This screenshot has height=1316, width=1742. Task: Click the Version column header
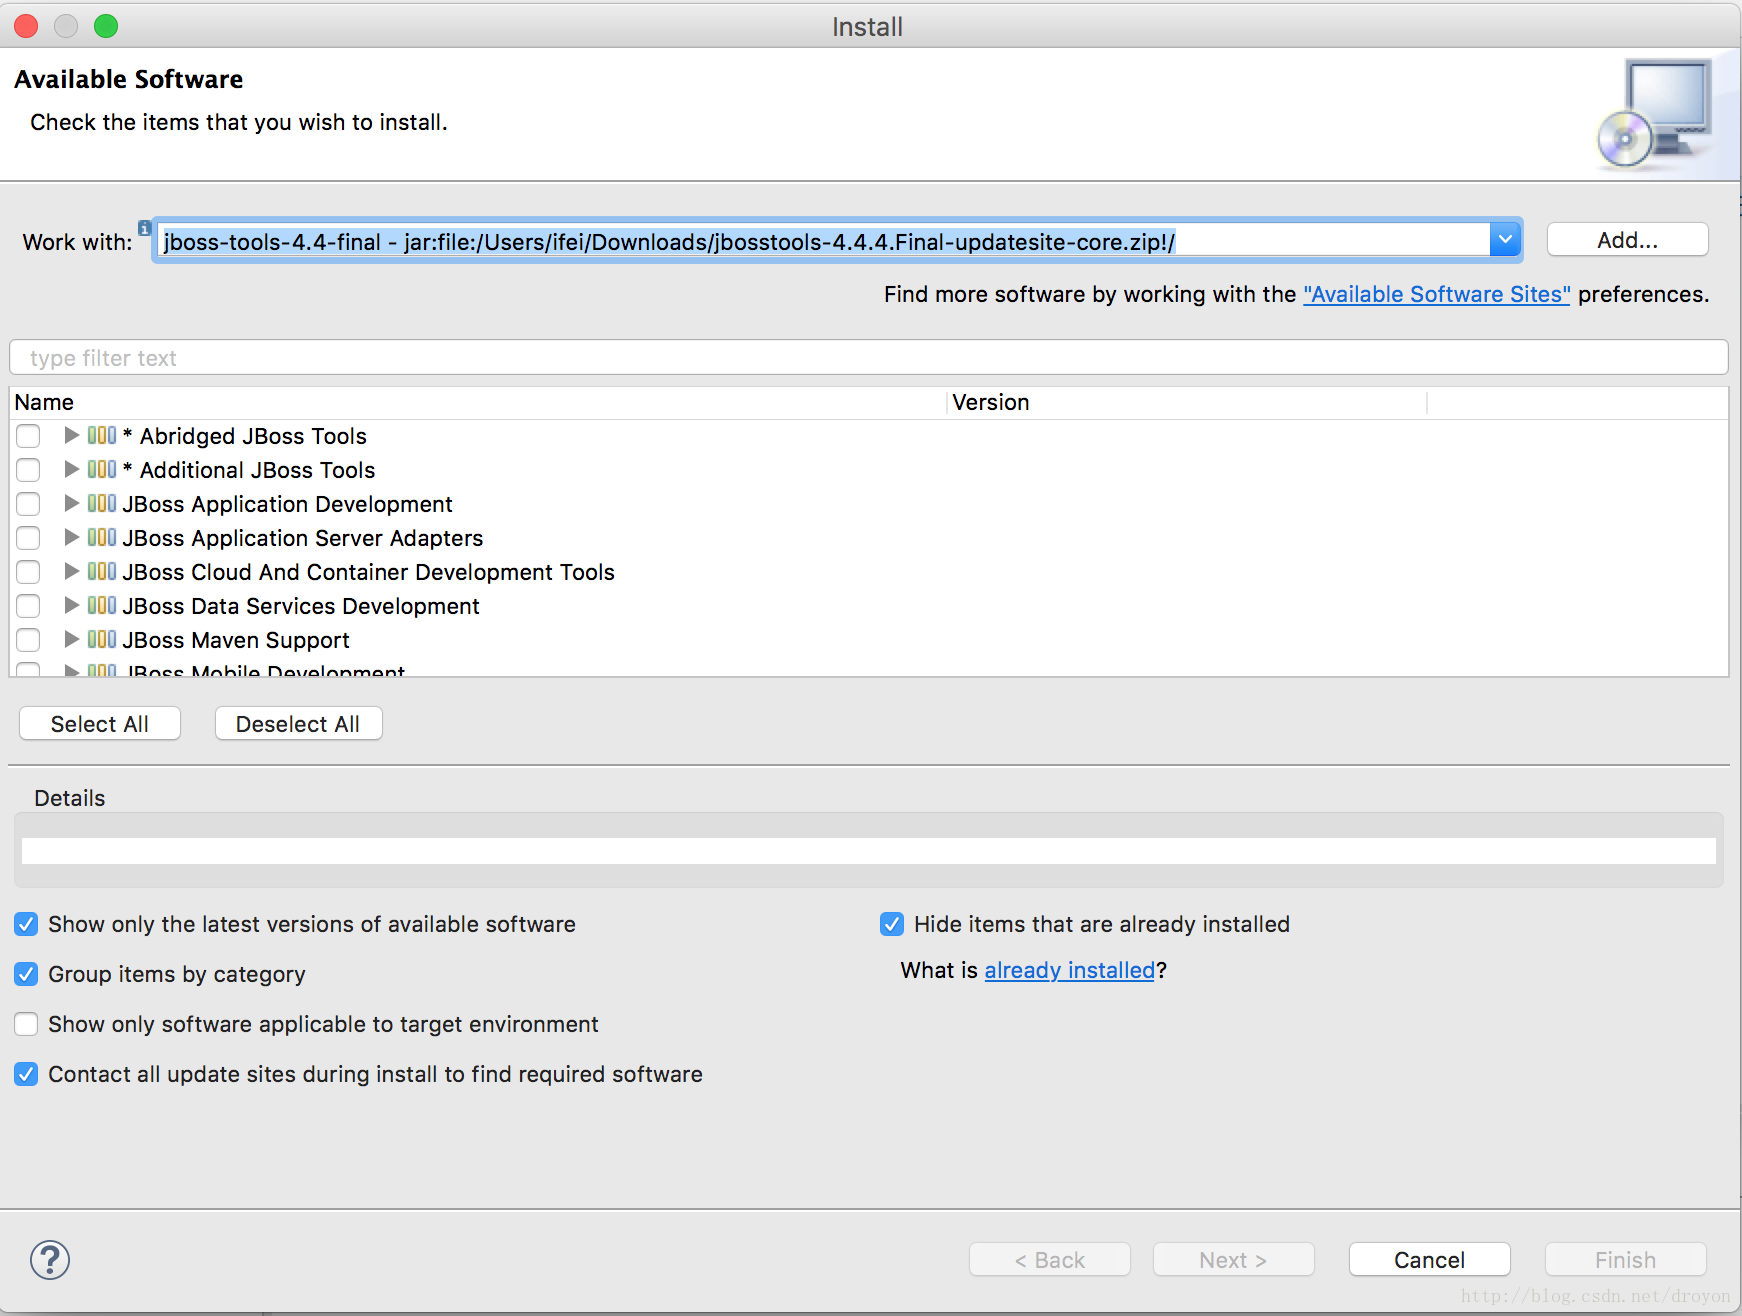pyautogui.click(x=1187, y=402)
